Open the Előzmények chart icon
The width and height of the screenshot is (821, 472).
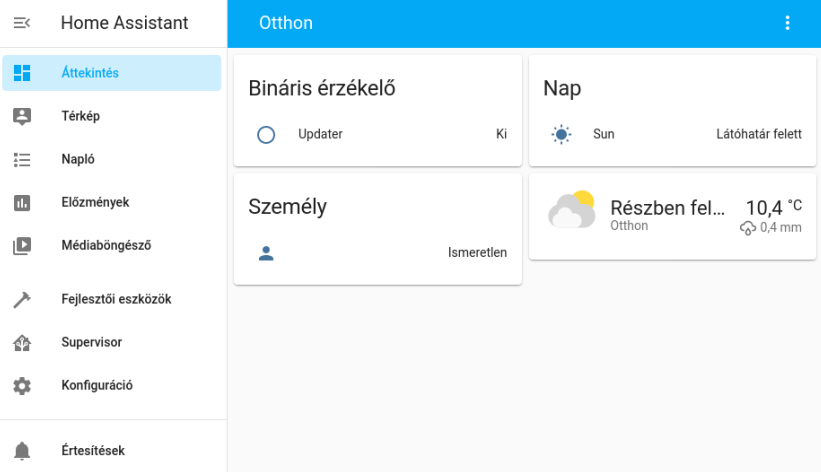point(22,202)
